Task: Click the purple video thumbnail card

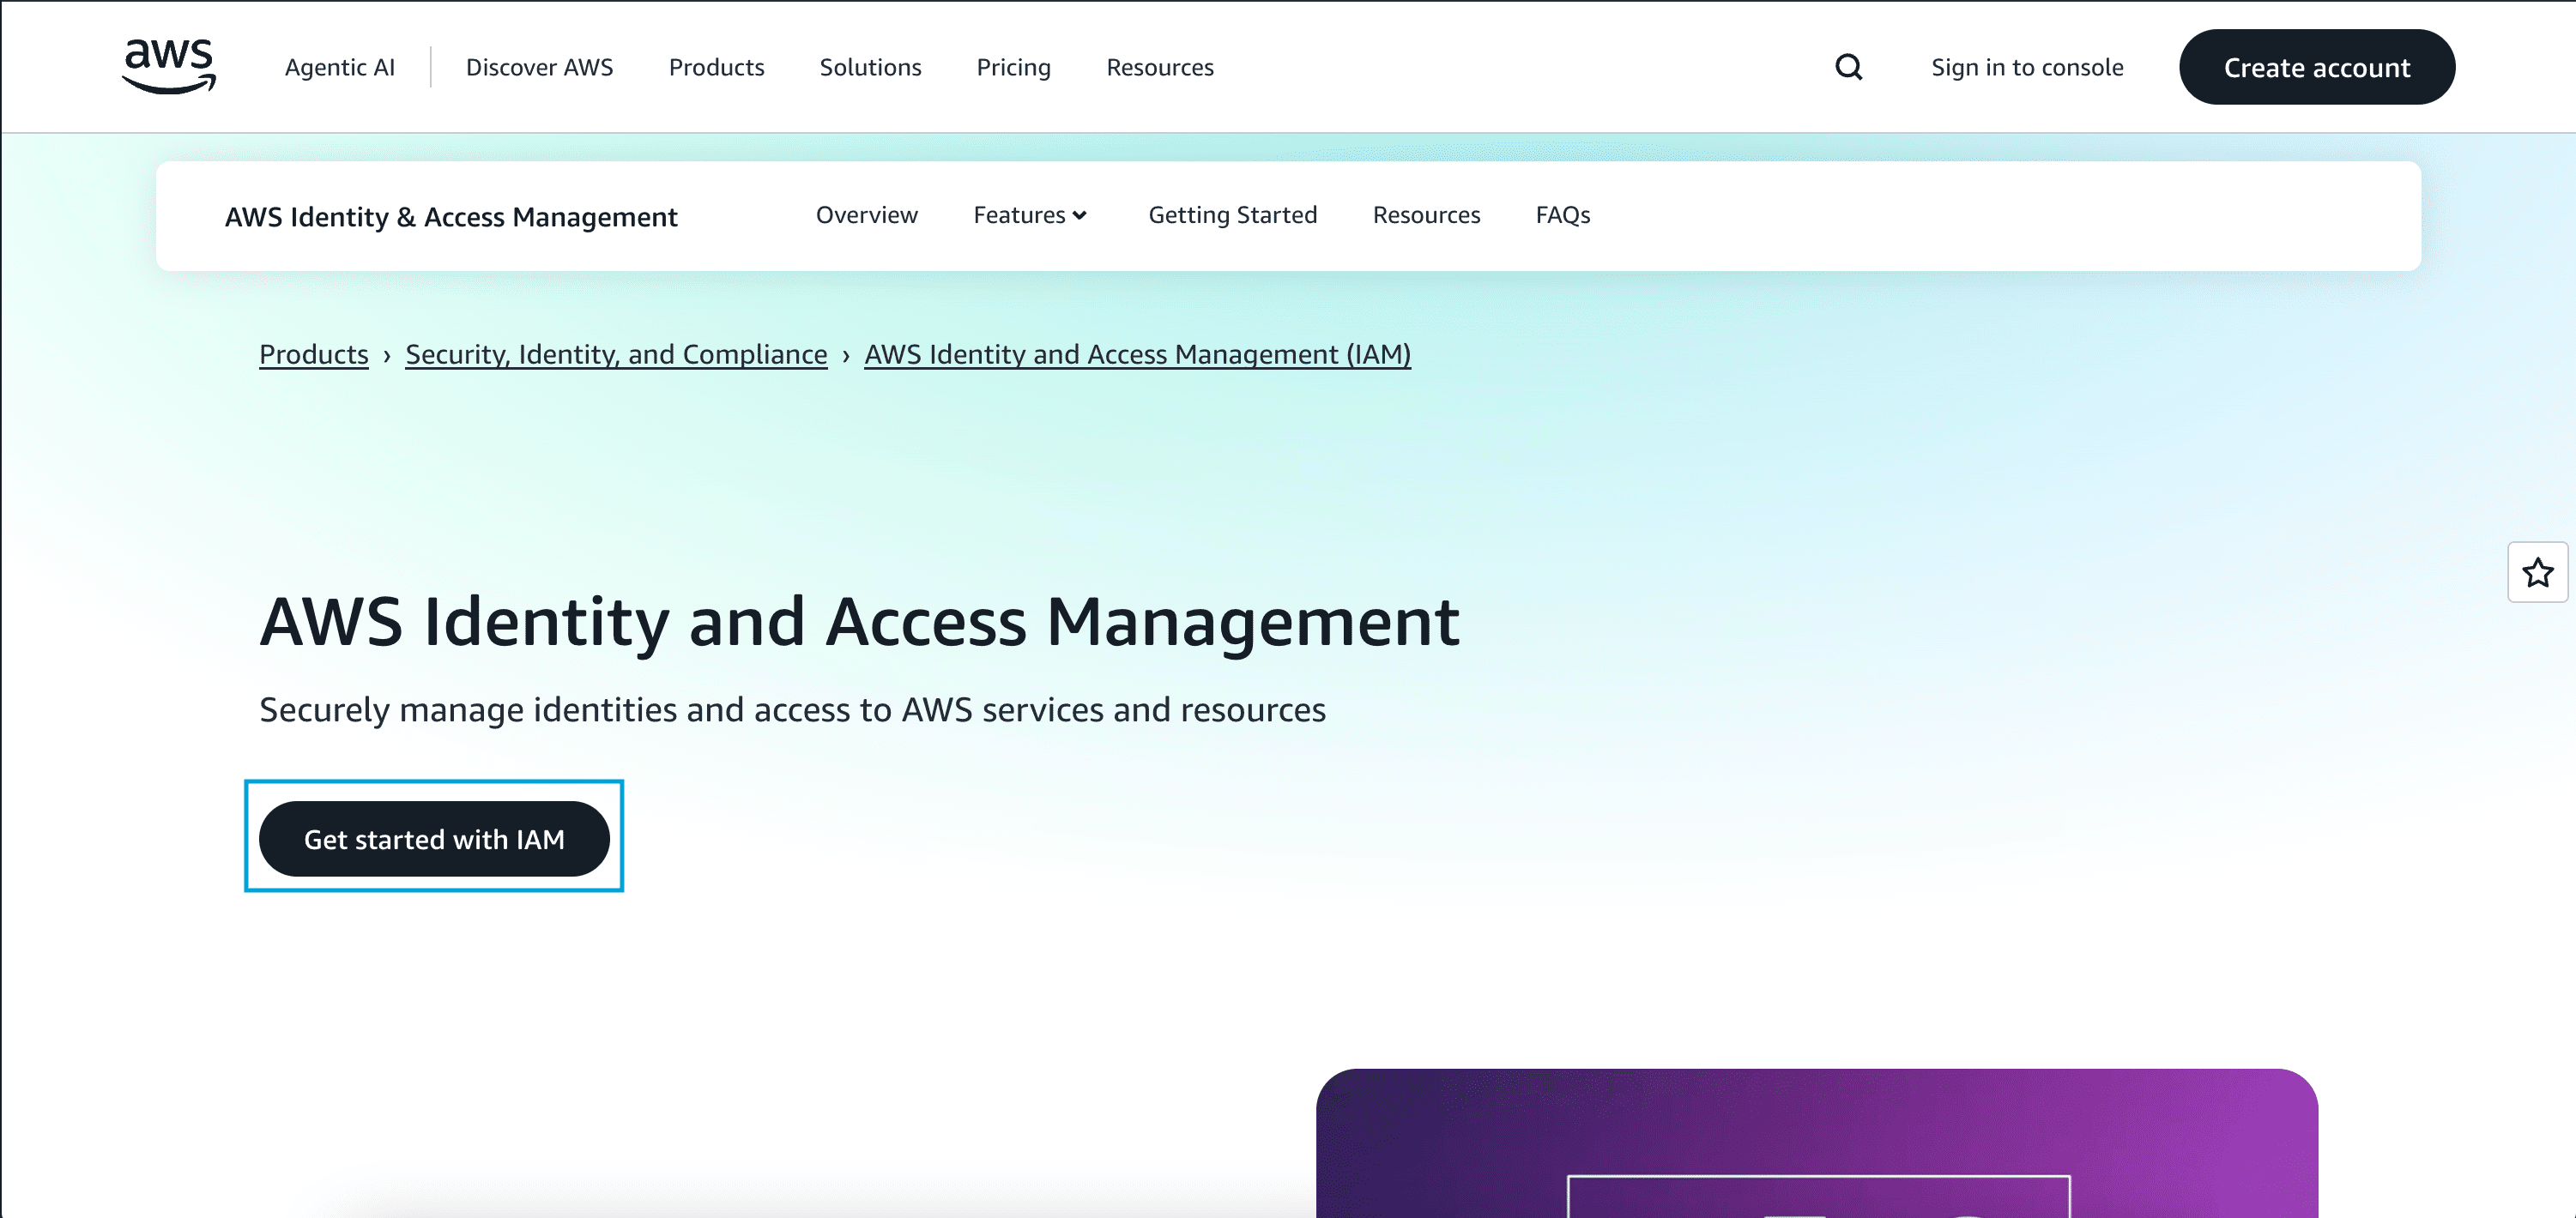Action: click(x=1816, y=1145)
